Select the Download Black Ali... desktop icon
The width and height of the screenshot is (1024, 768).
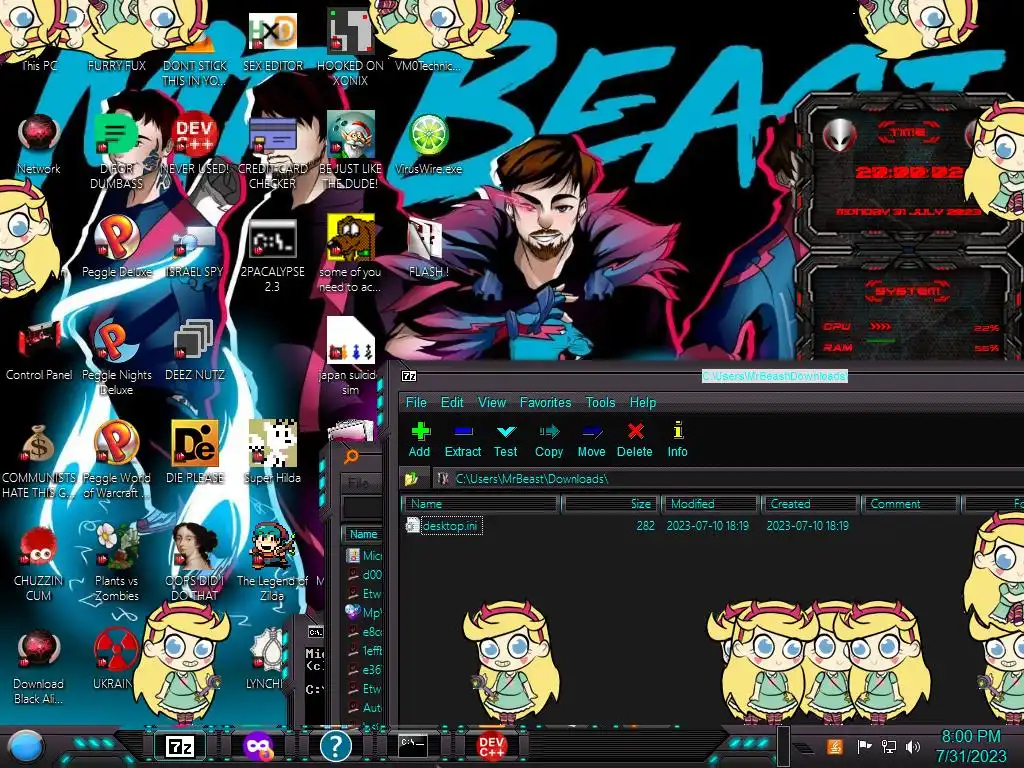[x=39, y=667]
